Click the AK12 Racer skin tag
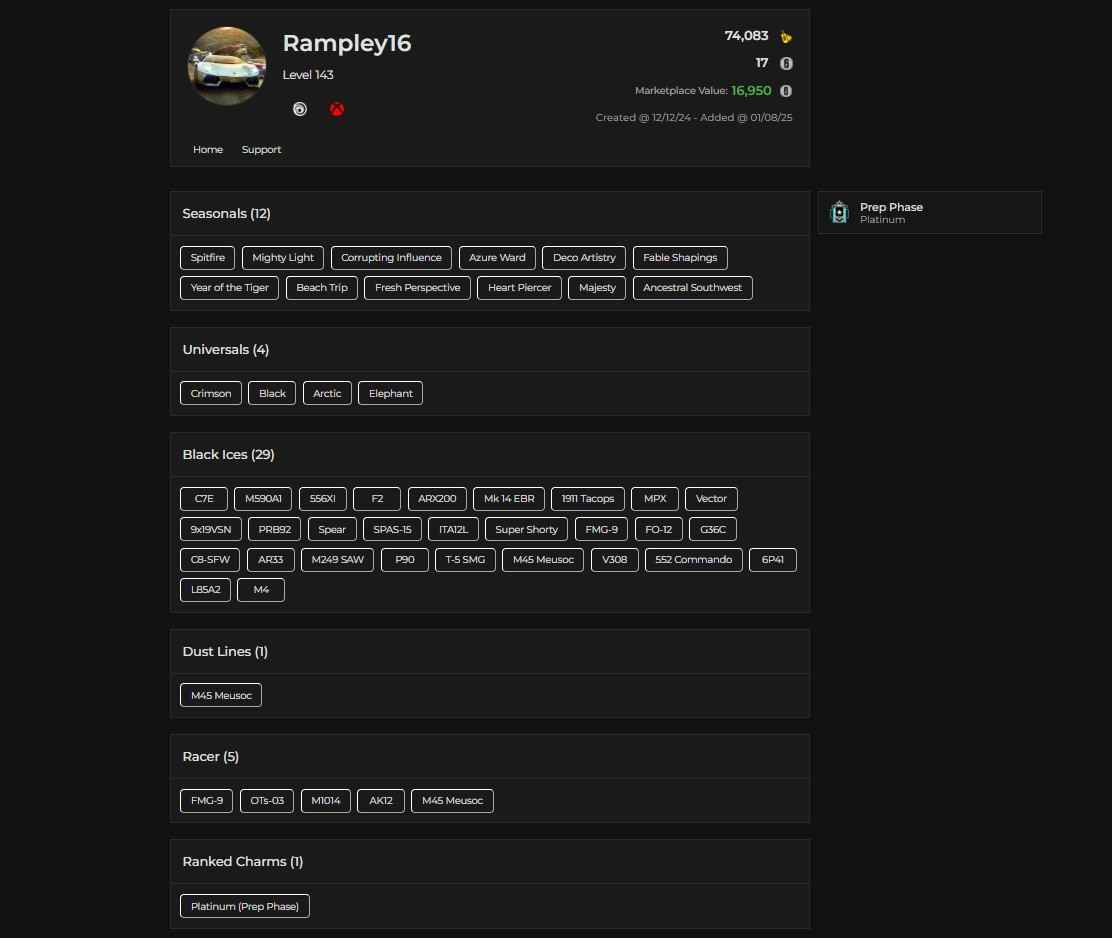This screenshot has width=1112, height=938. click(380, 800)
